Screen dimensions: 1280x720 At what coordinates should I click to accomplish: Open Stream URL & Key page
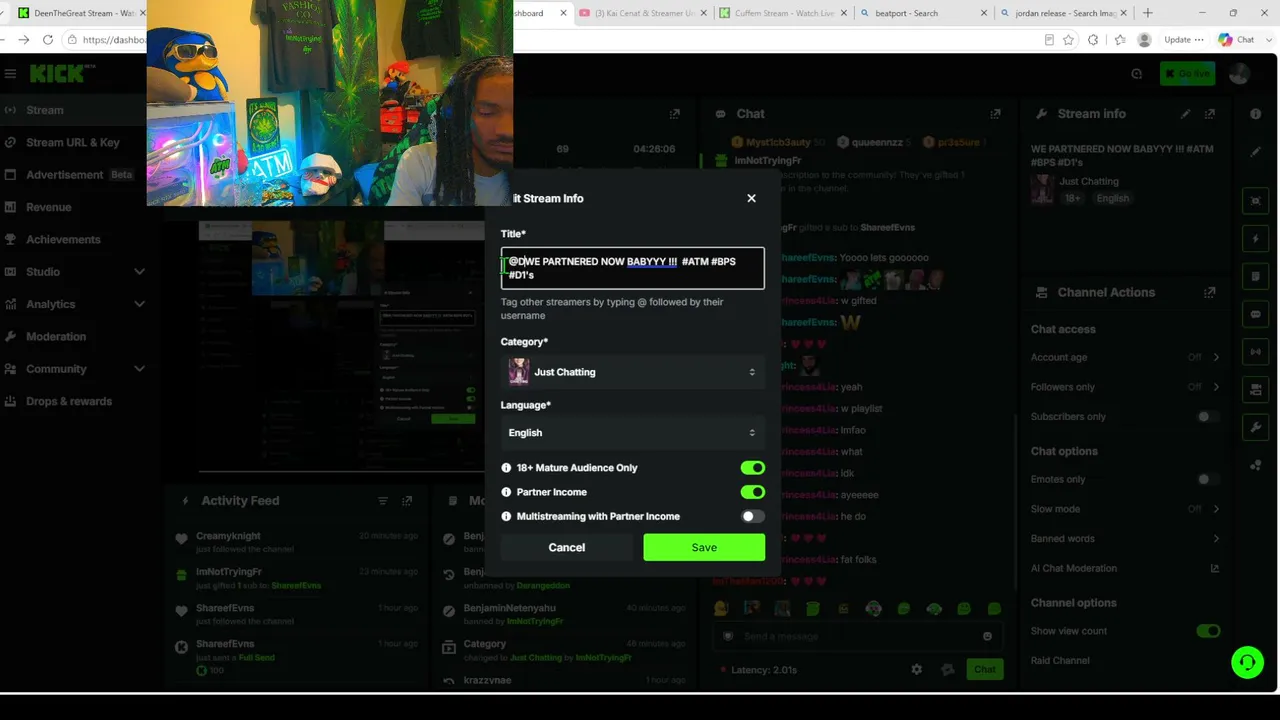click(x=73, y=142)
